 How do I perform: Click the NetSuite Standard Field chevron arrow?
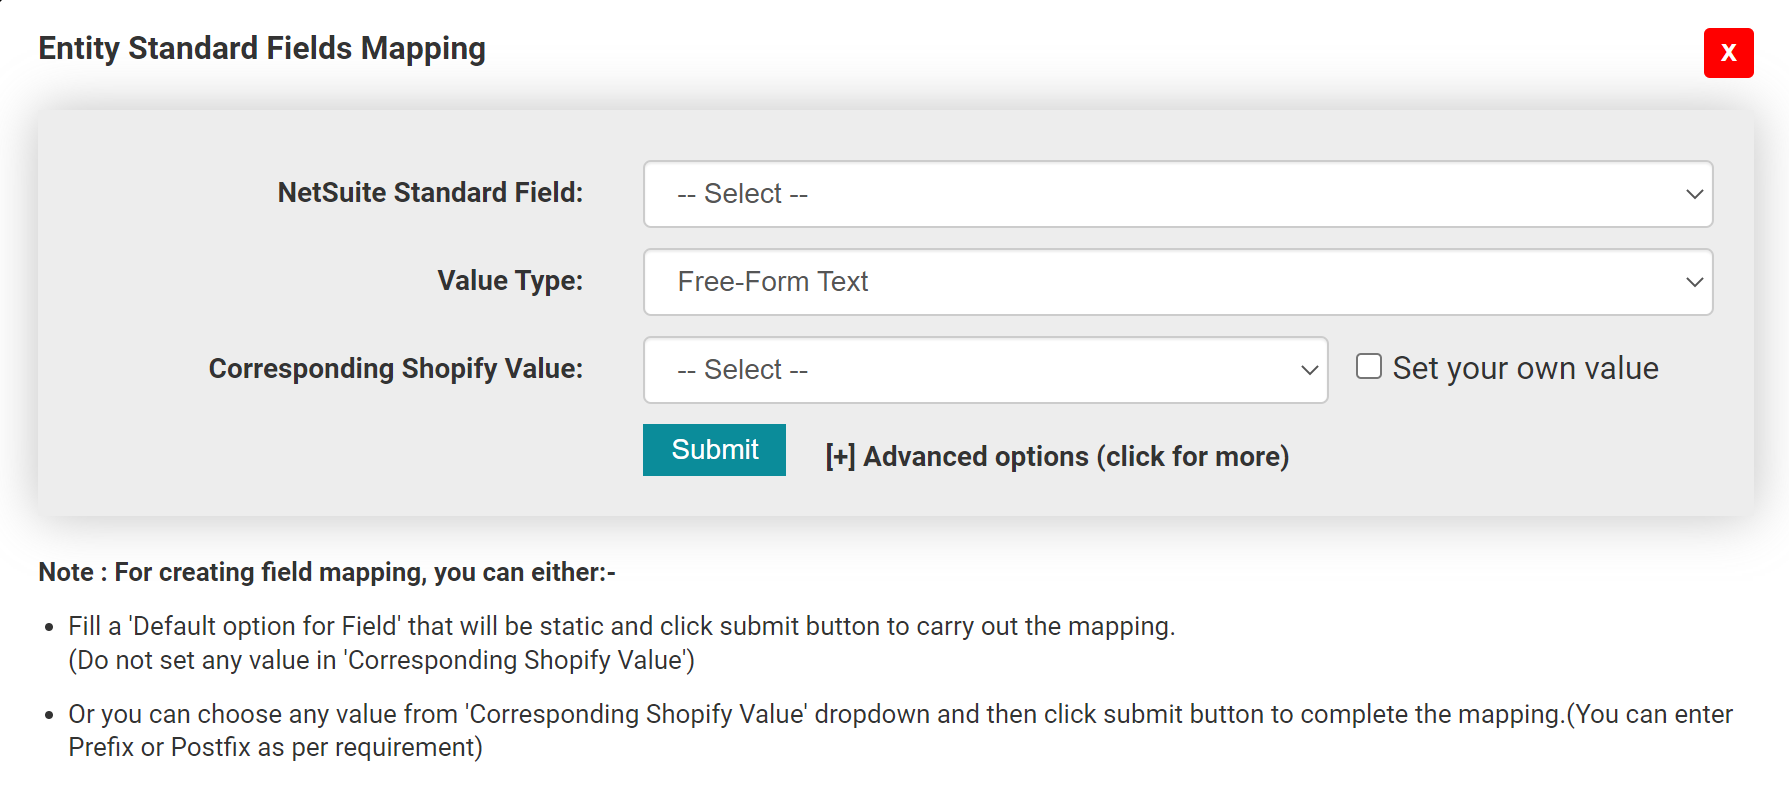point(1694,194)
